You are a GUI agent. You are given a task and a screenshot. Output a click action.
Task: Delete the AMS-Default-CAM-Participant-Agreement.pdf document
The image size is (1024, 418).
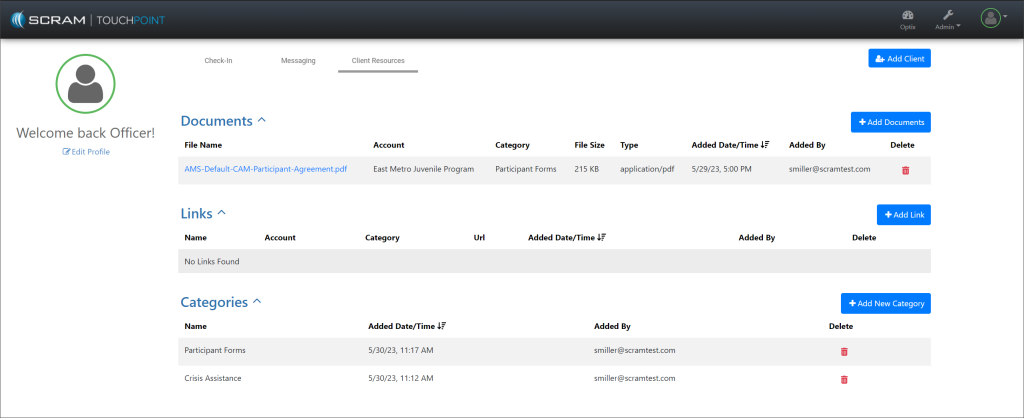tap(905, 170)
